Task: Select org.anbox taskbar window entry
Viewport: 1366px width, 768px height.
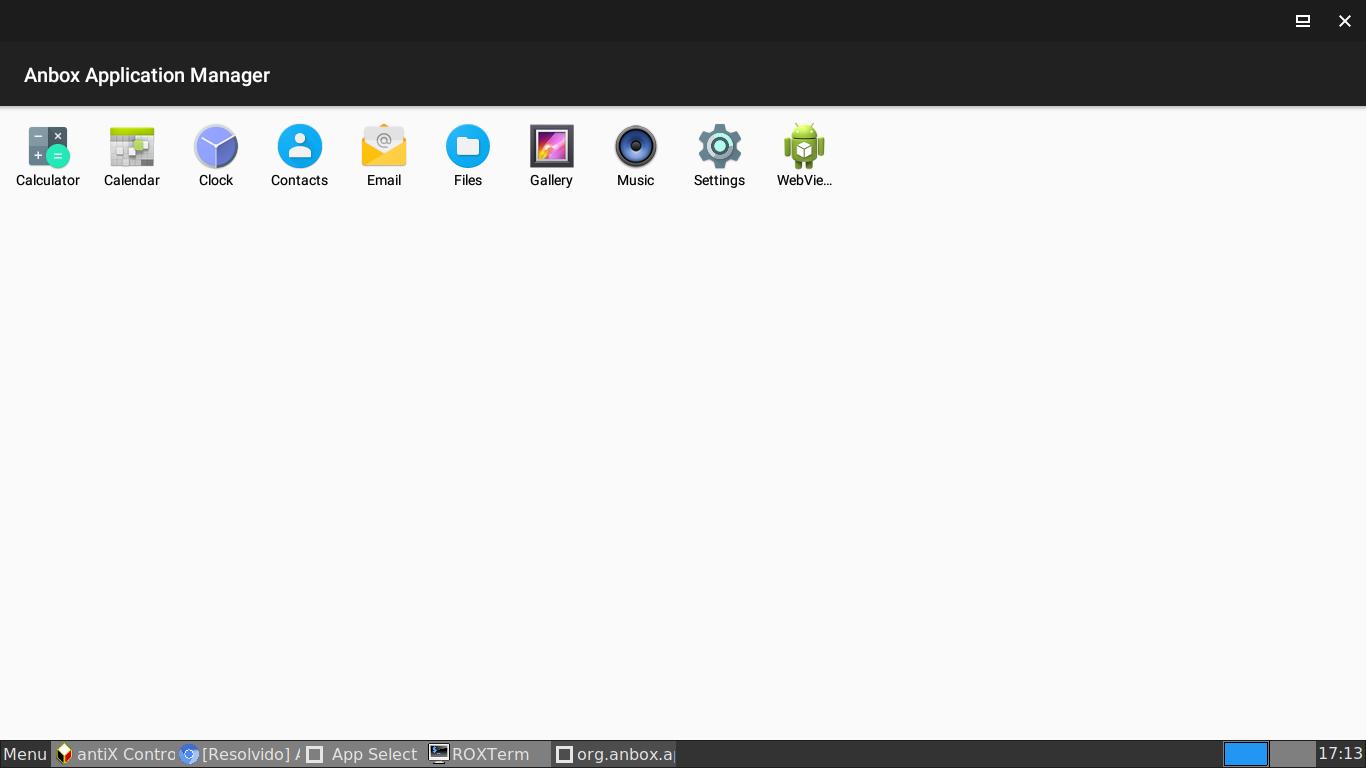Action: click(614, 754)
